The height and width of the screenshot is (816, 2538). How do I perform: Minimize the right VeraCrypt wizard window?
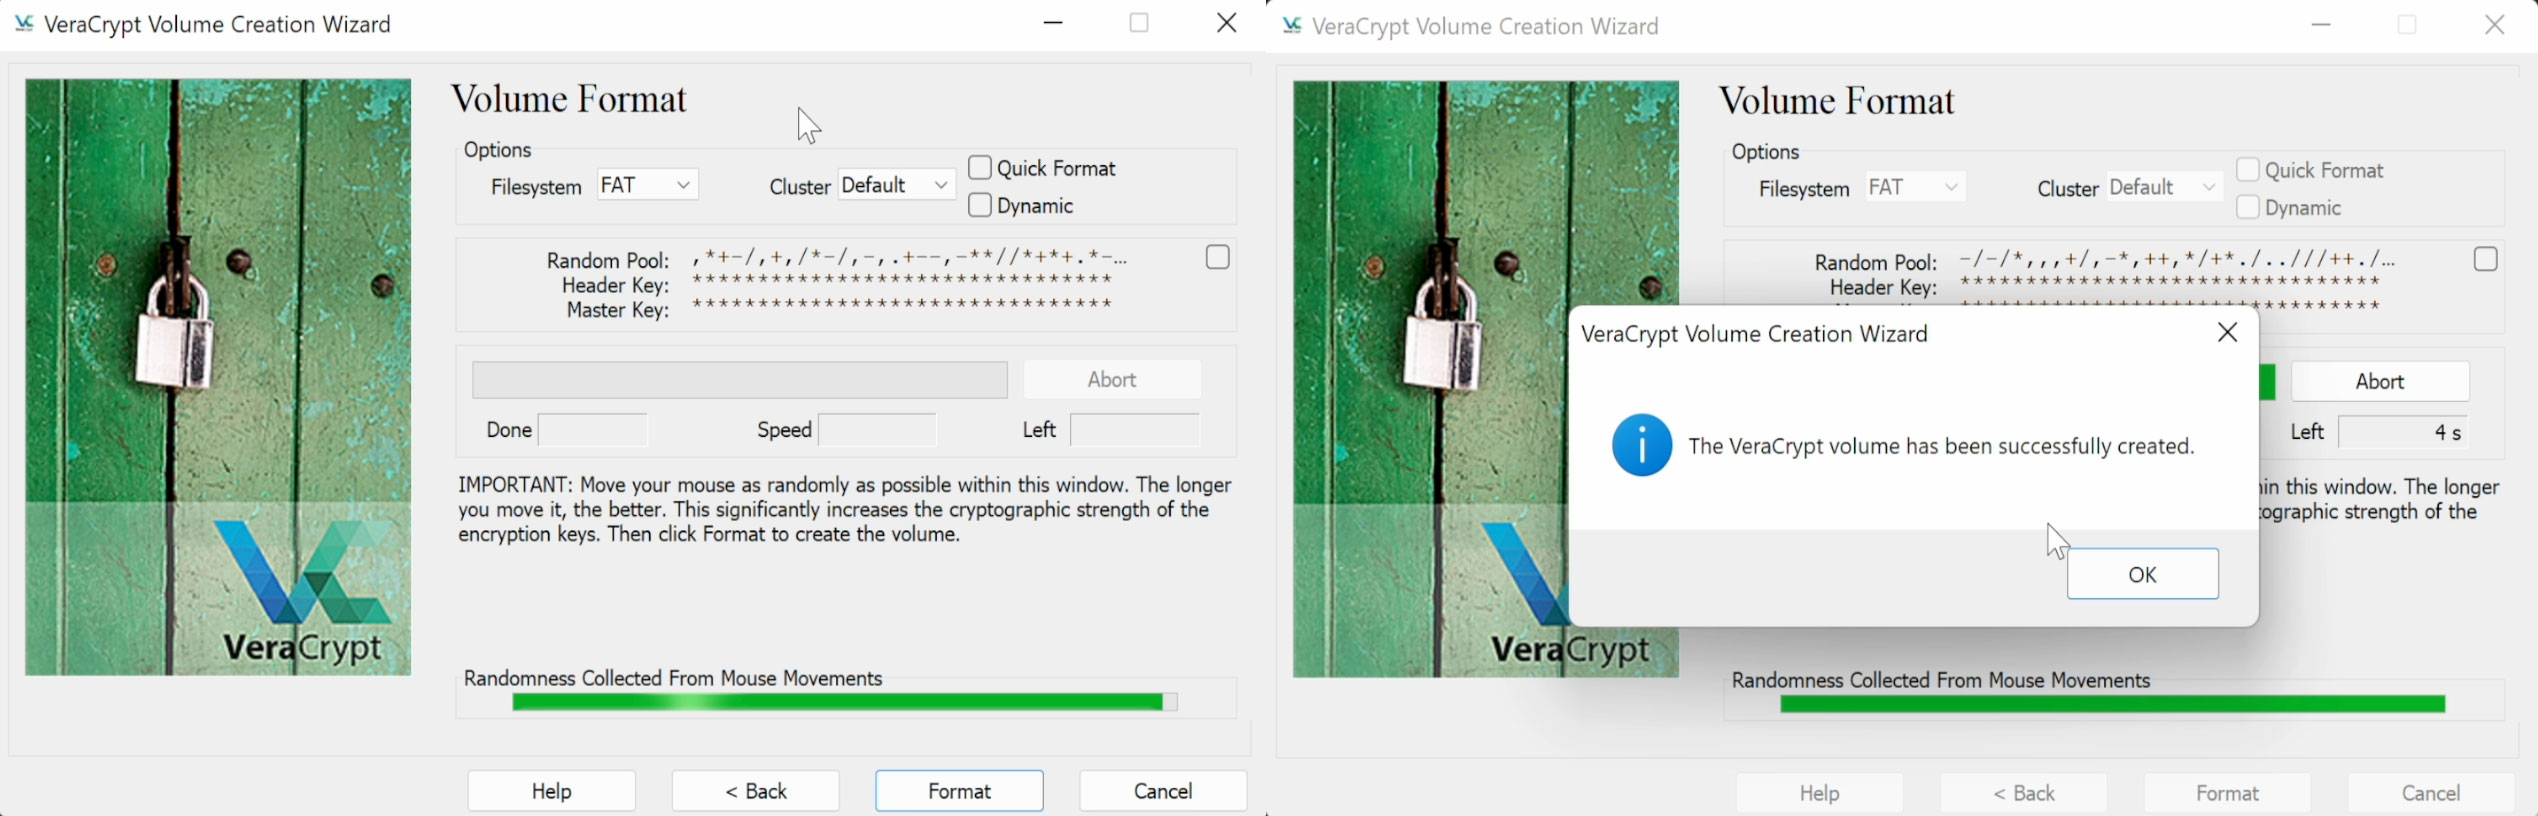pyautogui.click(x=2321, y=25)
